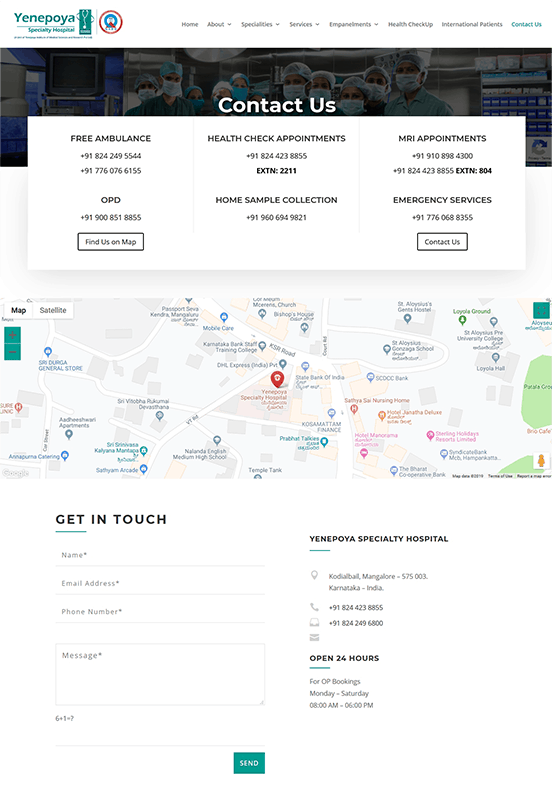The image size is (552, 800).
Task: Click MRI appointment number +91 910 898 4300
Action: click(x=442, y=156)
